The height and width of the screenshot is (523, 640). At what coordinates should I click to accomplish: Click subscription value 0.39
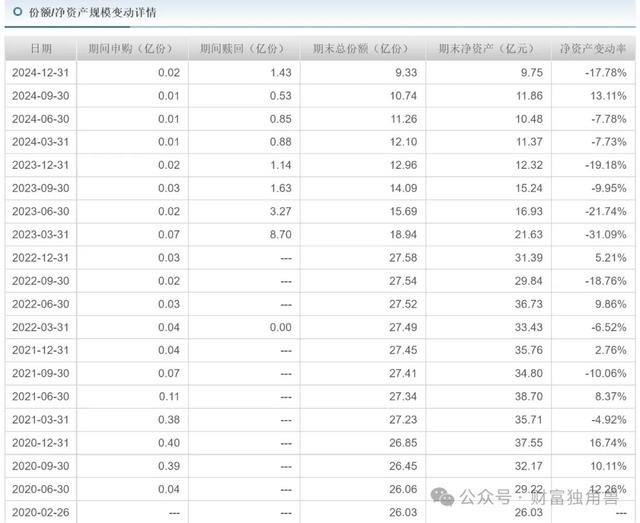(x=169, y=466)
